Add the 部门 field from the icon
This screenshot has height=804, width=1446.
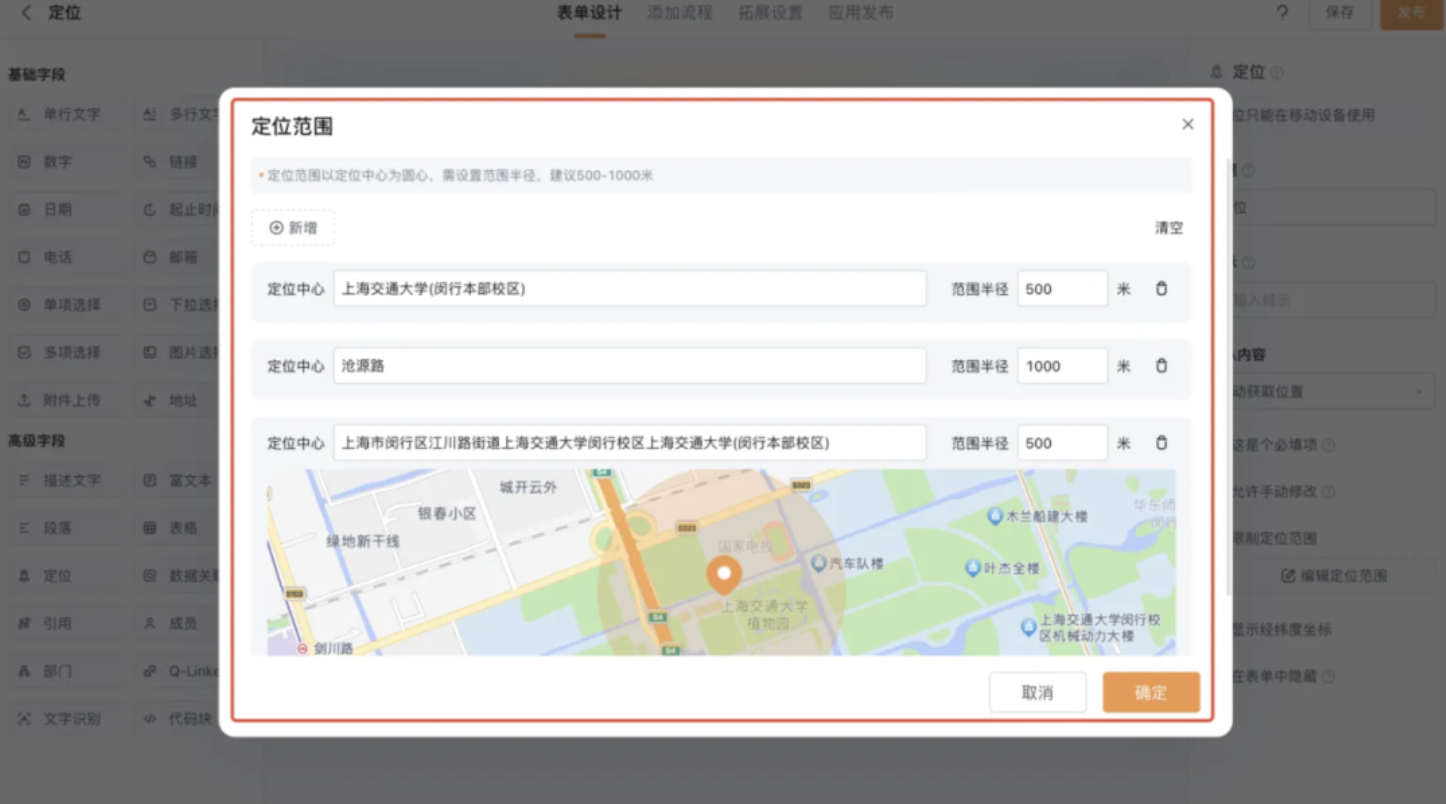click(x=24, y=671)
